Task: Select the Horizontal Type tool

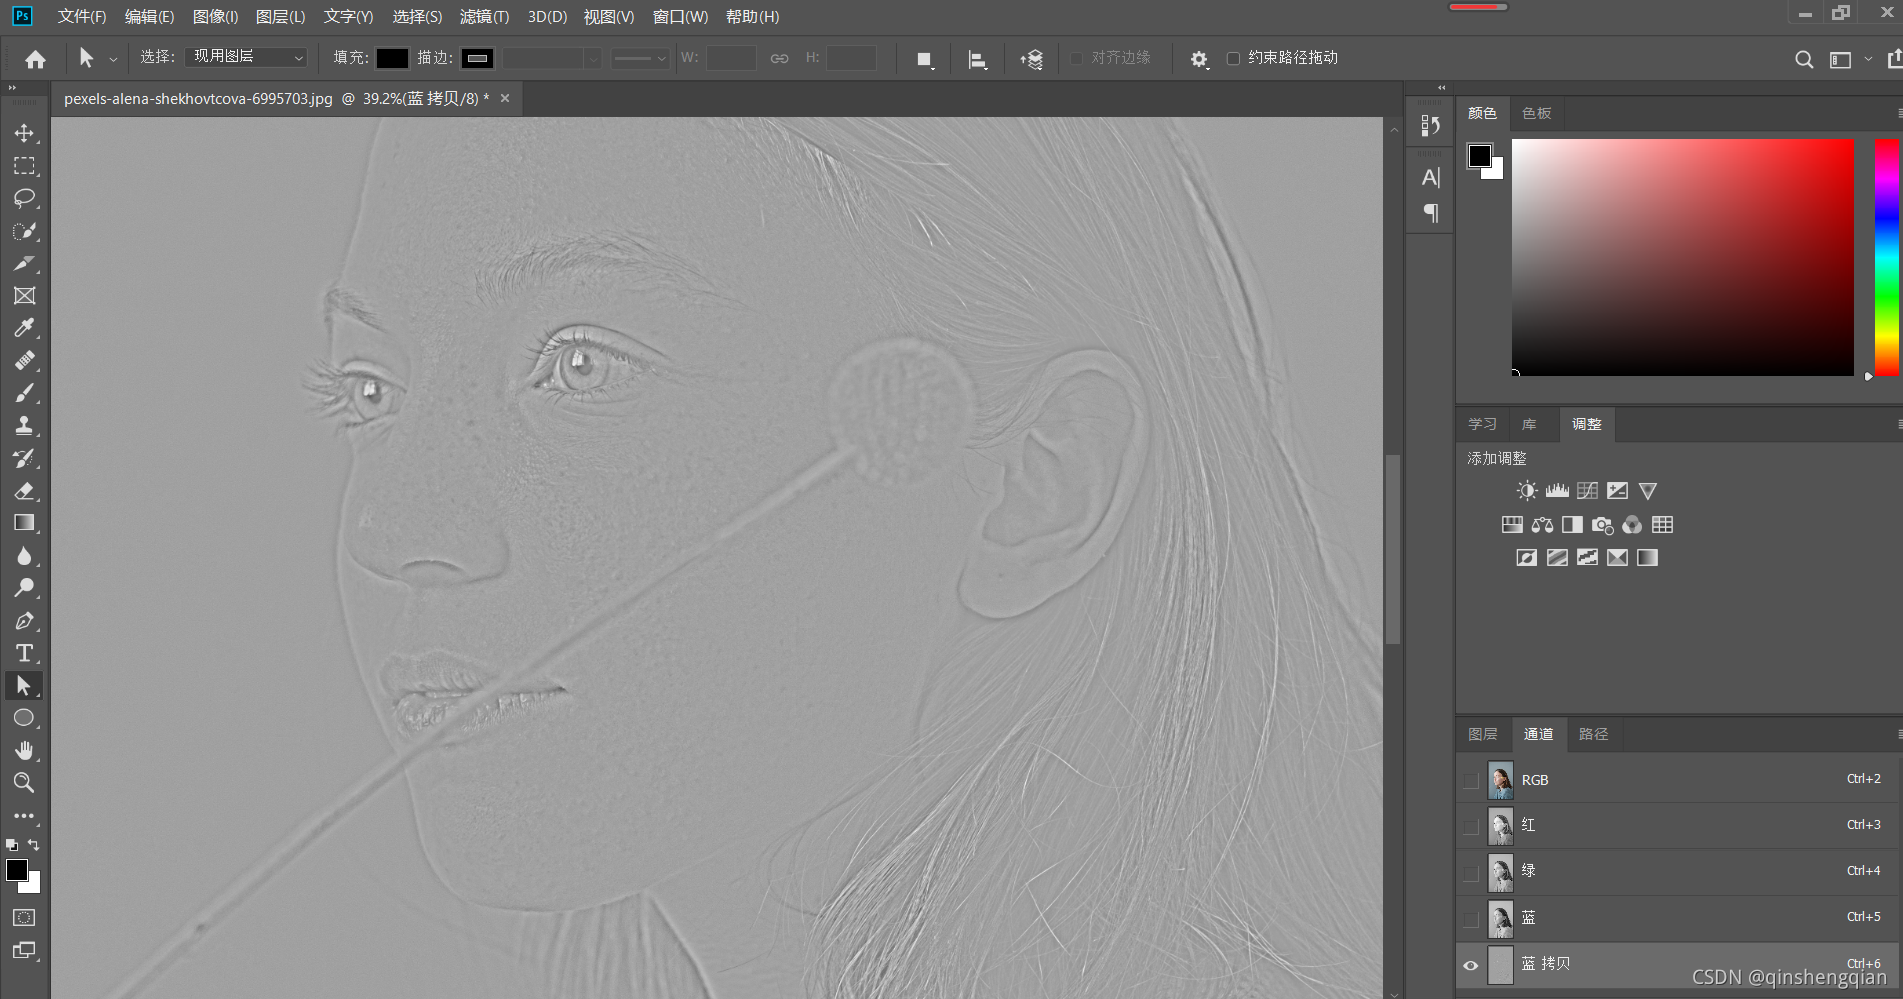Action: [x=24, y=653]
